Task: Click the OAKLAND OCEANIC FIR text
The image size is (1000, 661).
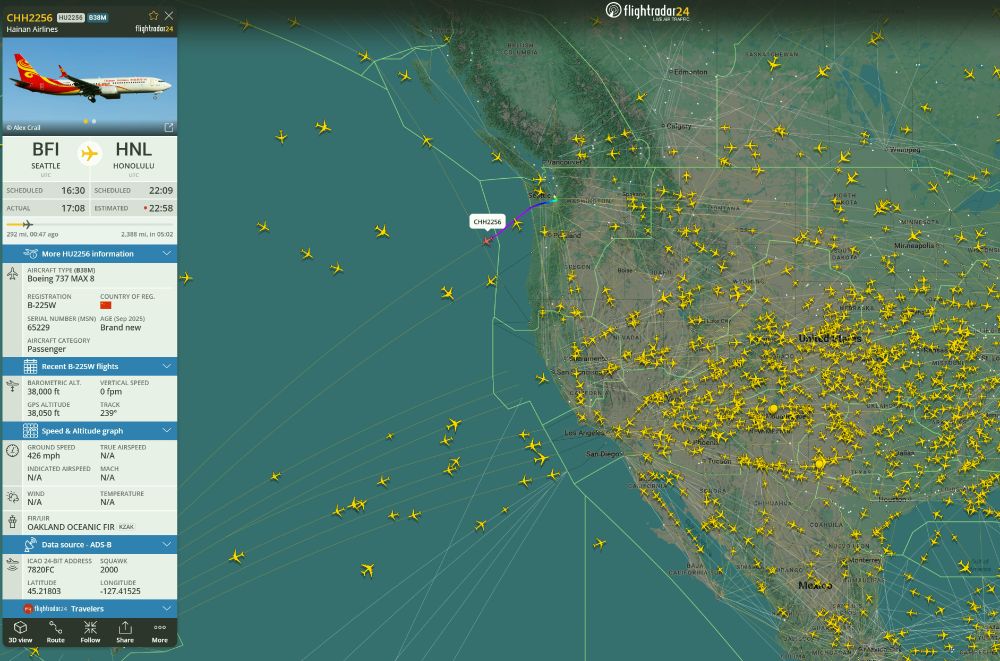Action: click(71, 527)
